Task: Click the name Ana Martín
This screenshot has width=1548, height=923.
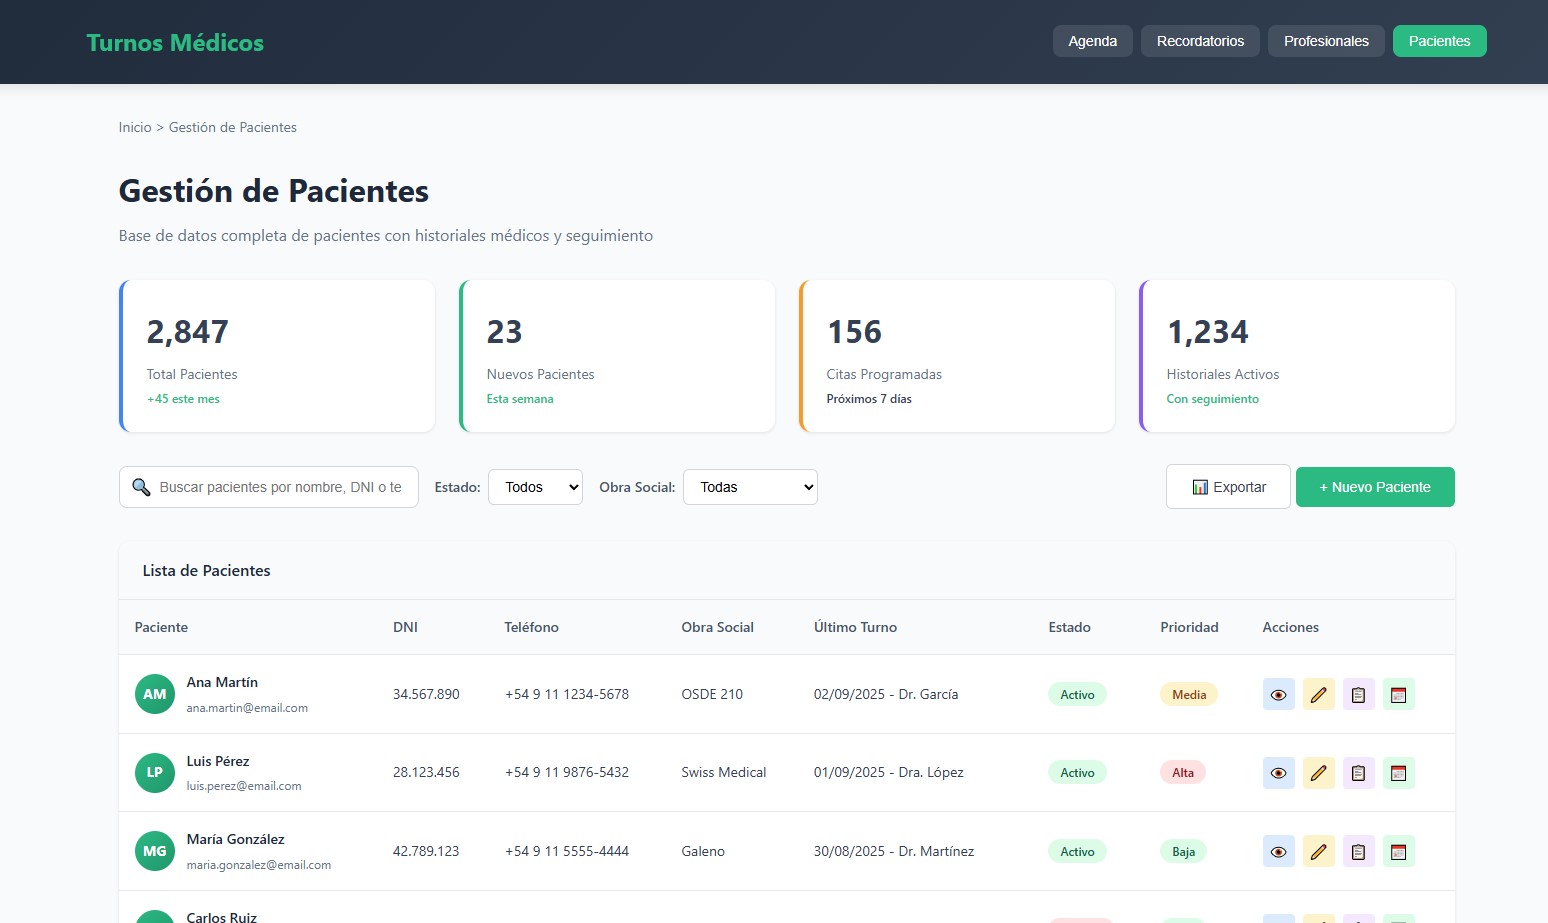Action: 222,682
